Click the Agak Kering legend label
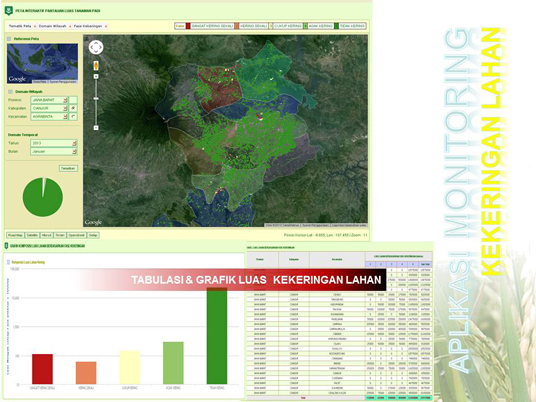536x402 pixels. (320, 26)
